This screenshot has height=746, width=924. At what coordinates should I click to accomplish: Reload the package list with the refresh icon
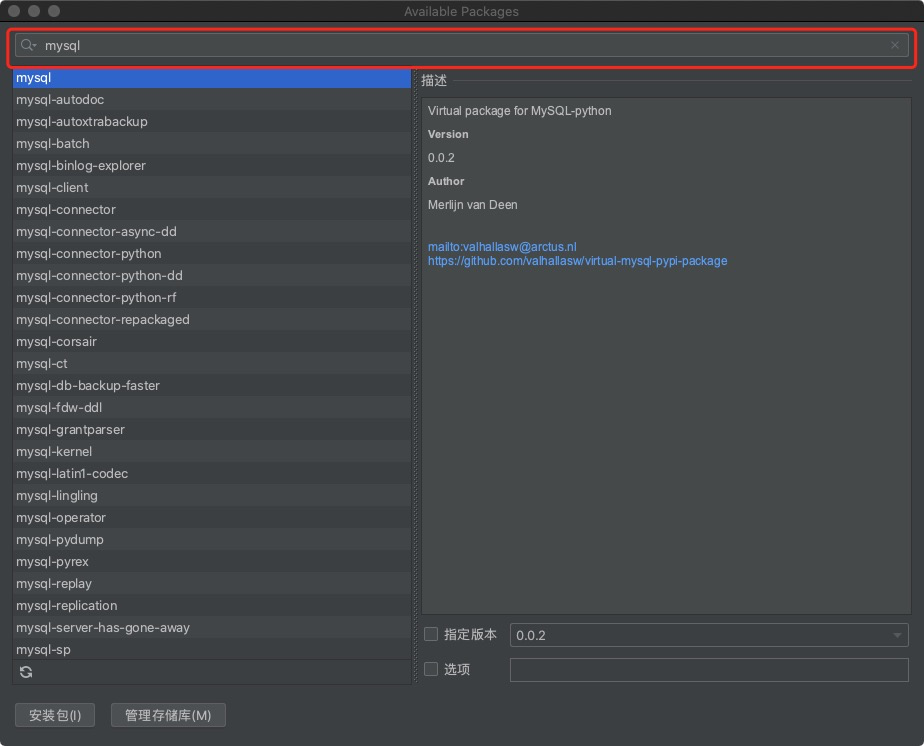(x=26, y=672)
